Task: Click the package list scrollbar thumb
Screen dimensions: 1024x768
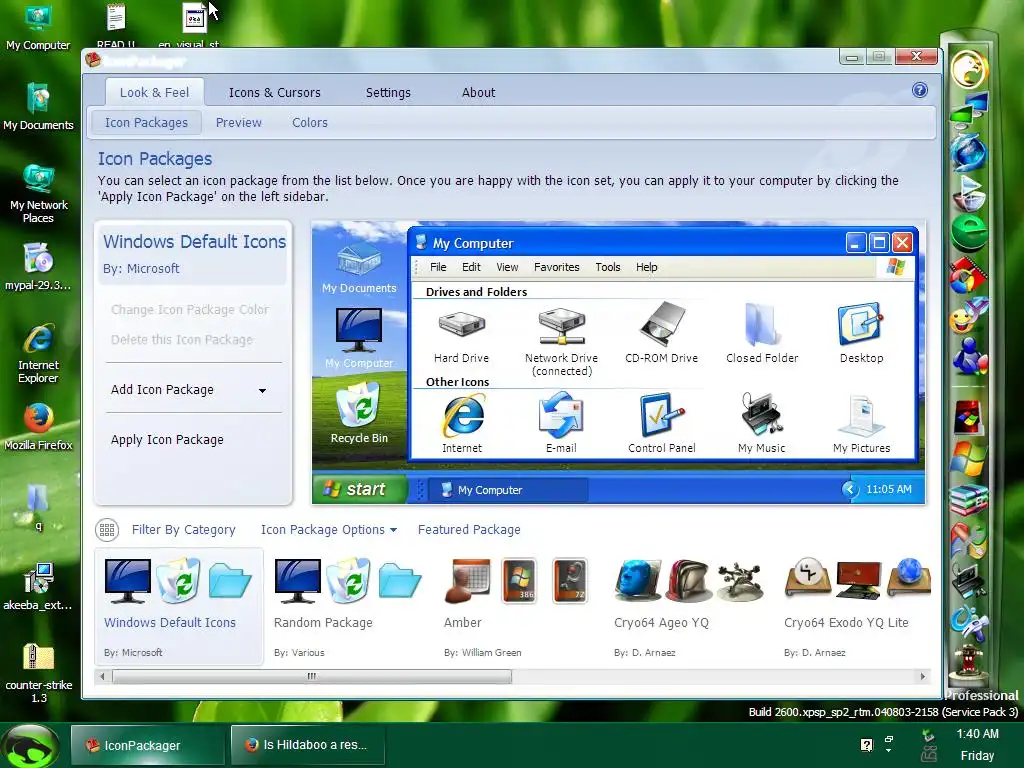Action: click(312, 677)
